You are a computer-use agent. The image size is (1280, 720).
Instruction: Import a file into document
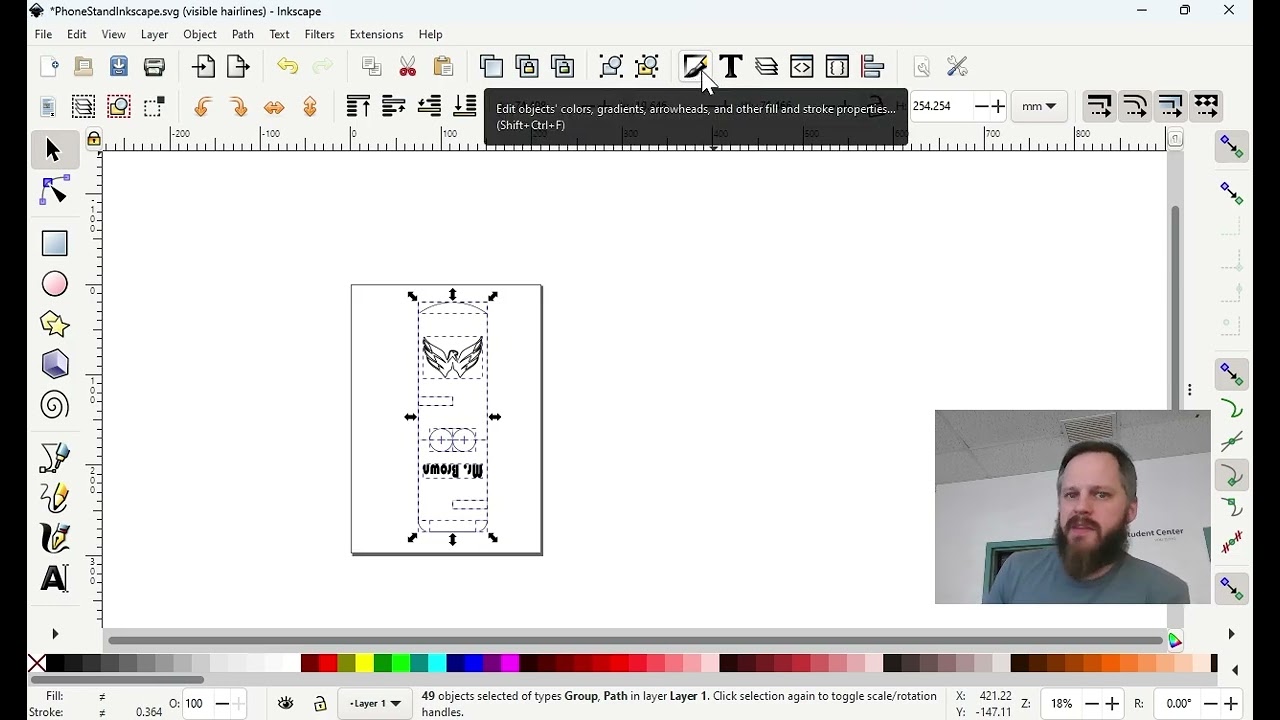pos(203,67)
